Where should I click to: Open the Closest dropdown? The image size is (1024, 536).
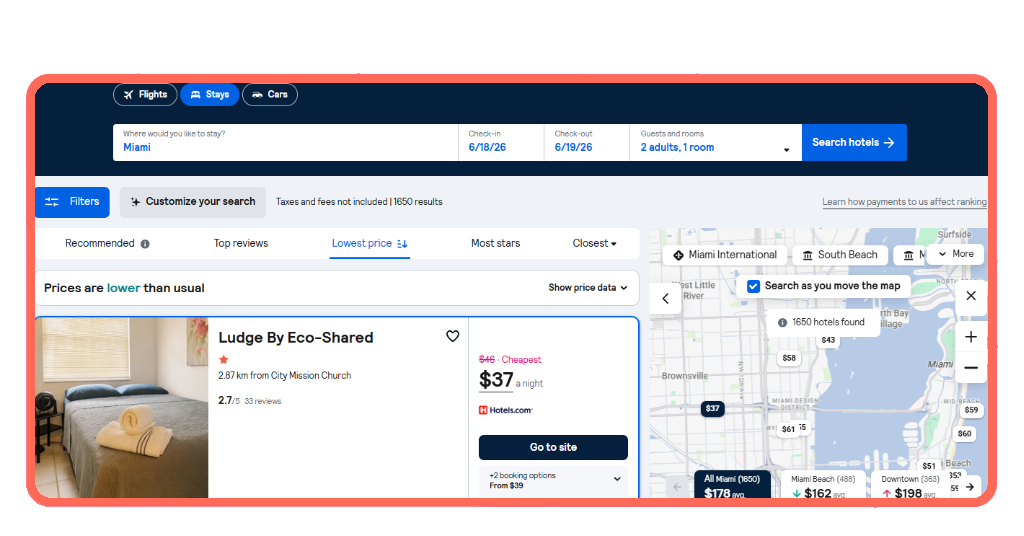(x=594, y=244)
